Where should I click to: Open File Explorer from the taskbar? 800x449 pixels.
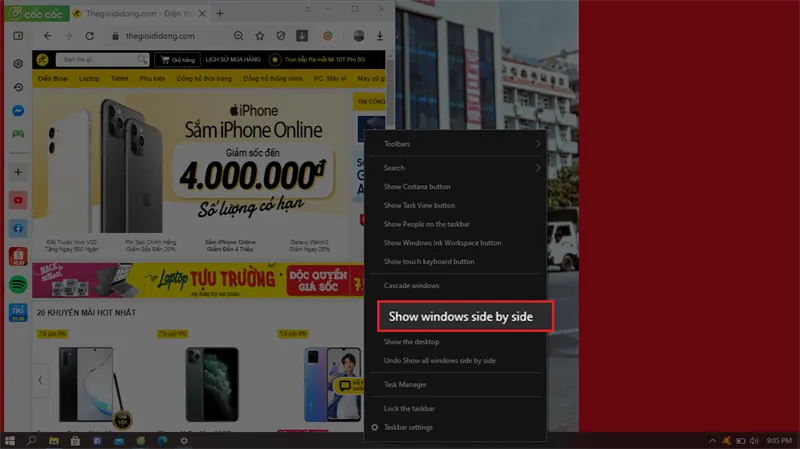click(54, 440)
